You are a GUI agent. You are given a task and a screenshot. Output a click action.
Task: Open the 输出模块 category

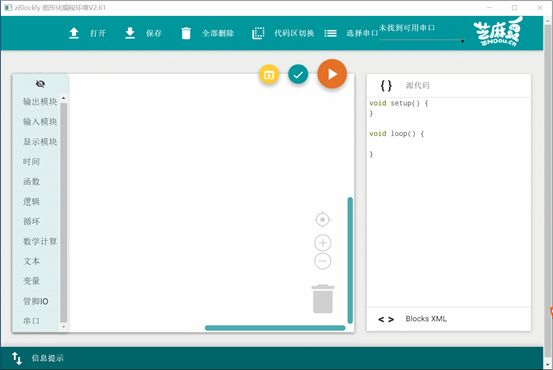pos(40,102)
